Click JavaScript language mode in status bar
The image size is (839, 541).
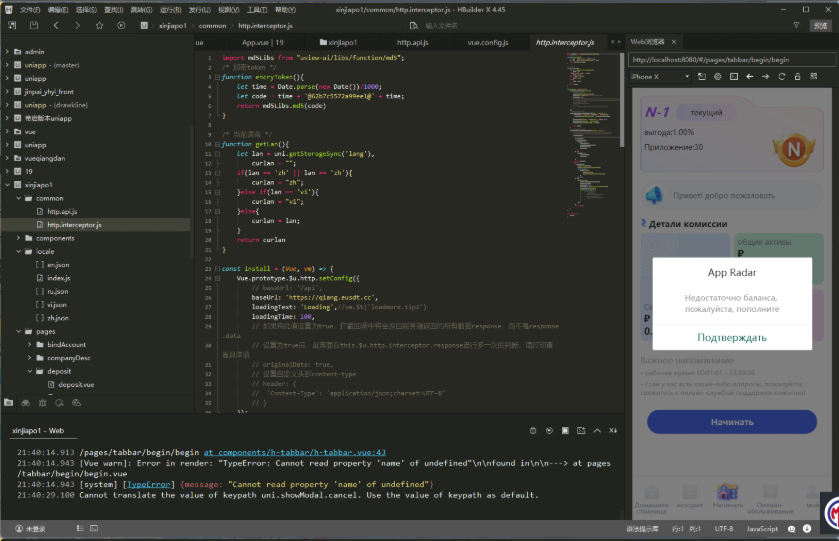click(x=762, y=529)
